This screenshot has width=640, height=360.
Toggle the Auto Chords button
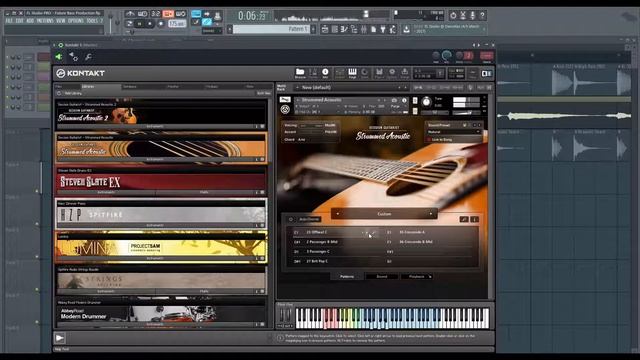(309, 219)
